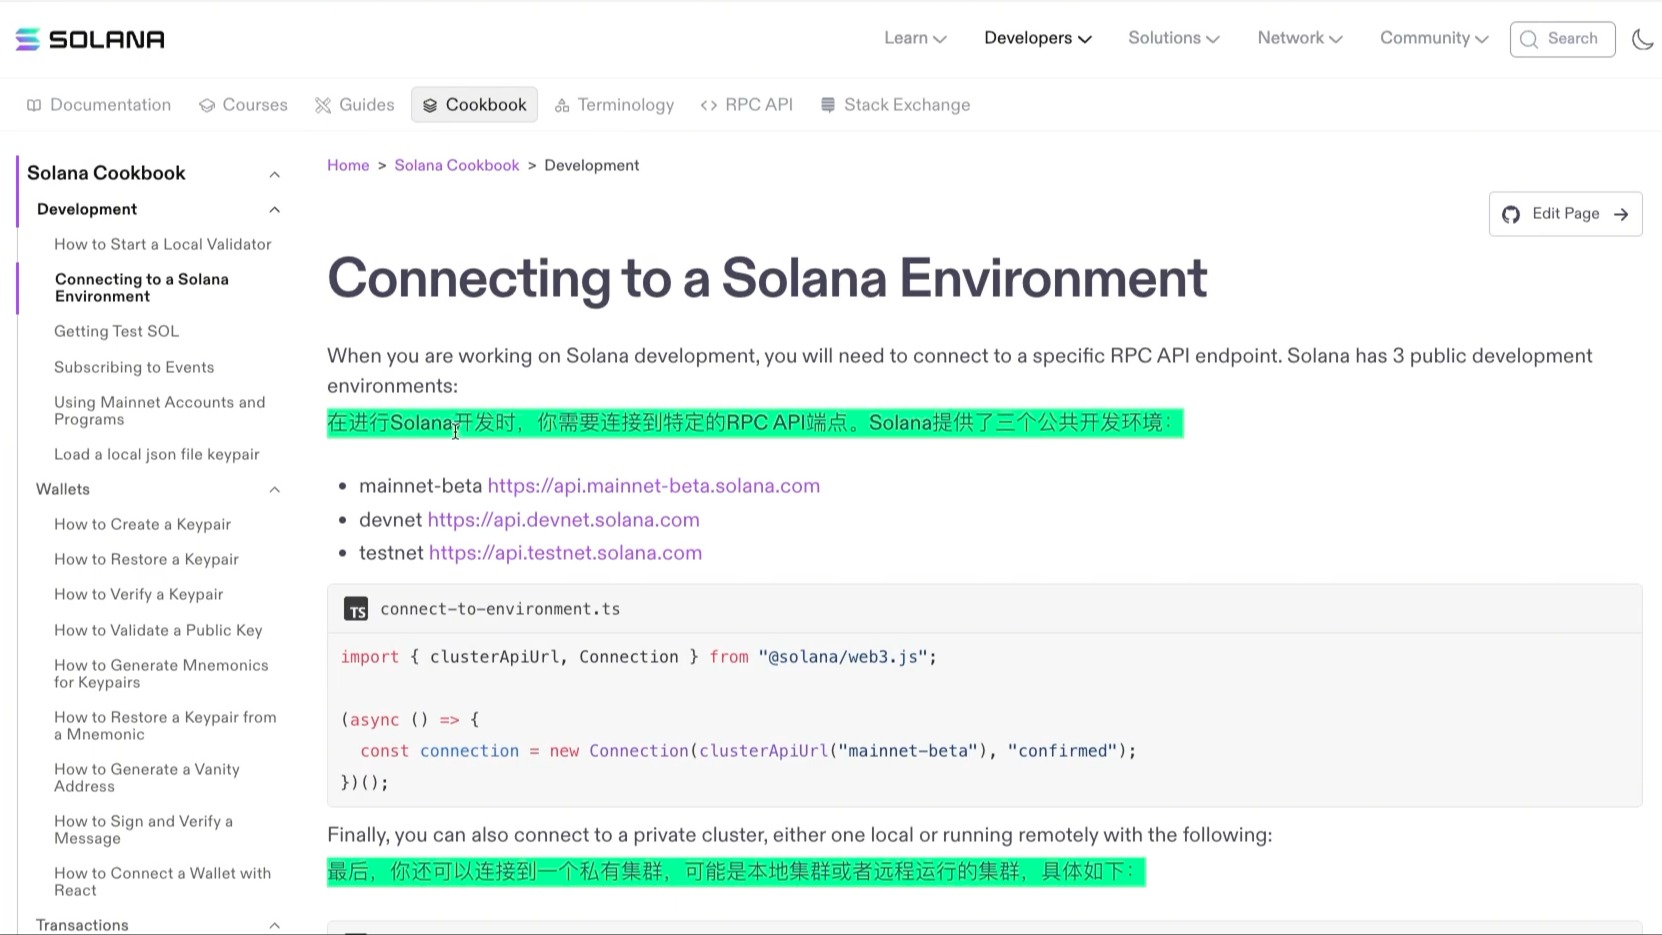This screenshot has width=1662, height=935.
Task: Click the highlighted Chinese translation about RPC API
Action: [x=755, y=423]
